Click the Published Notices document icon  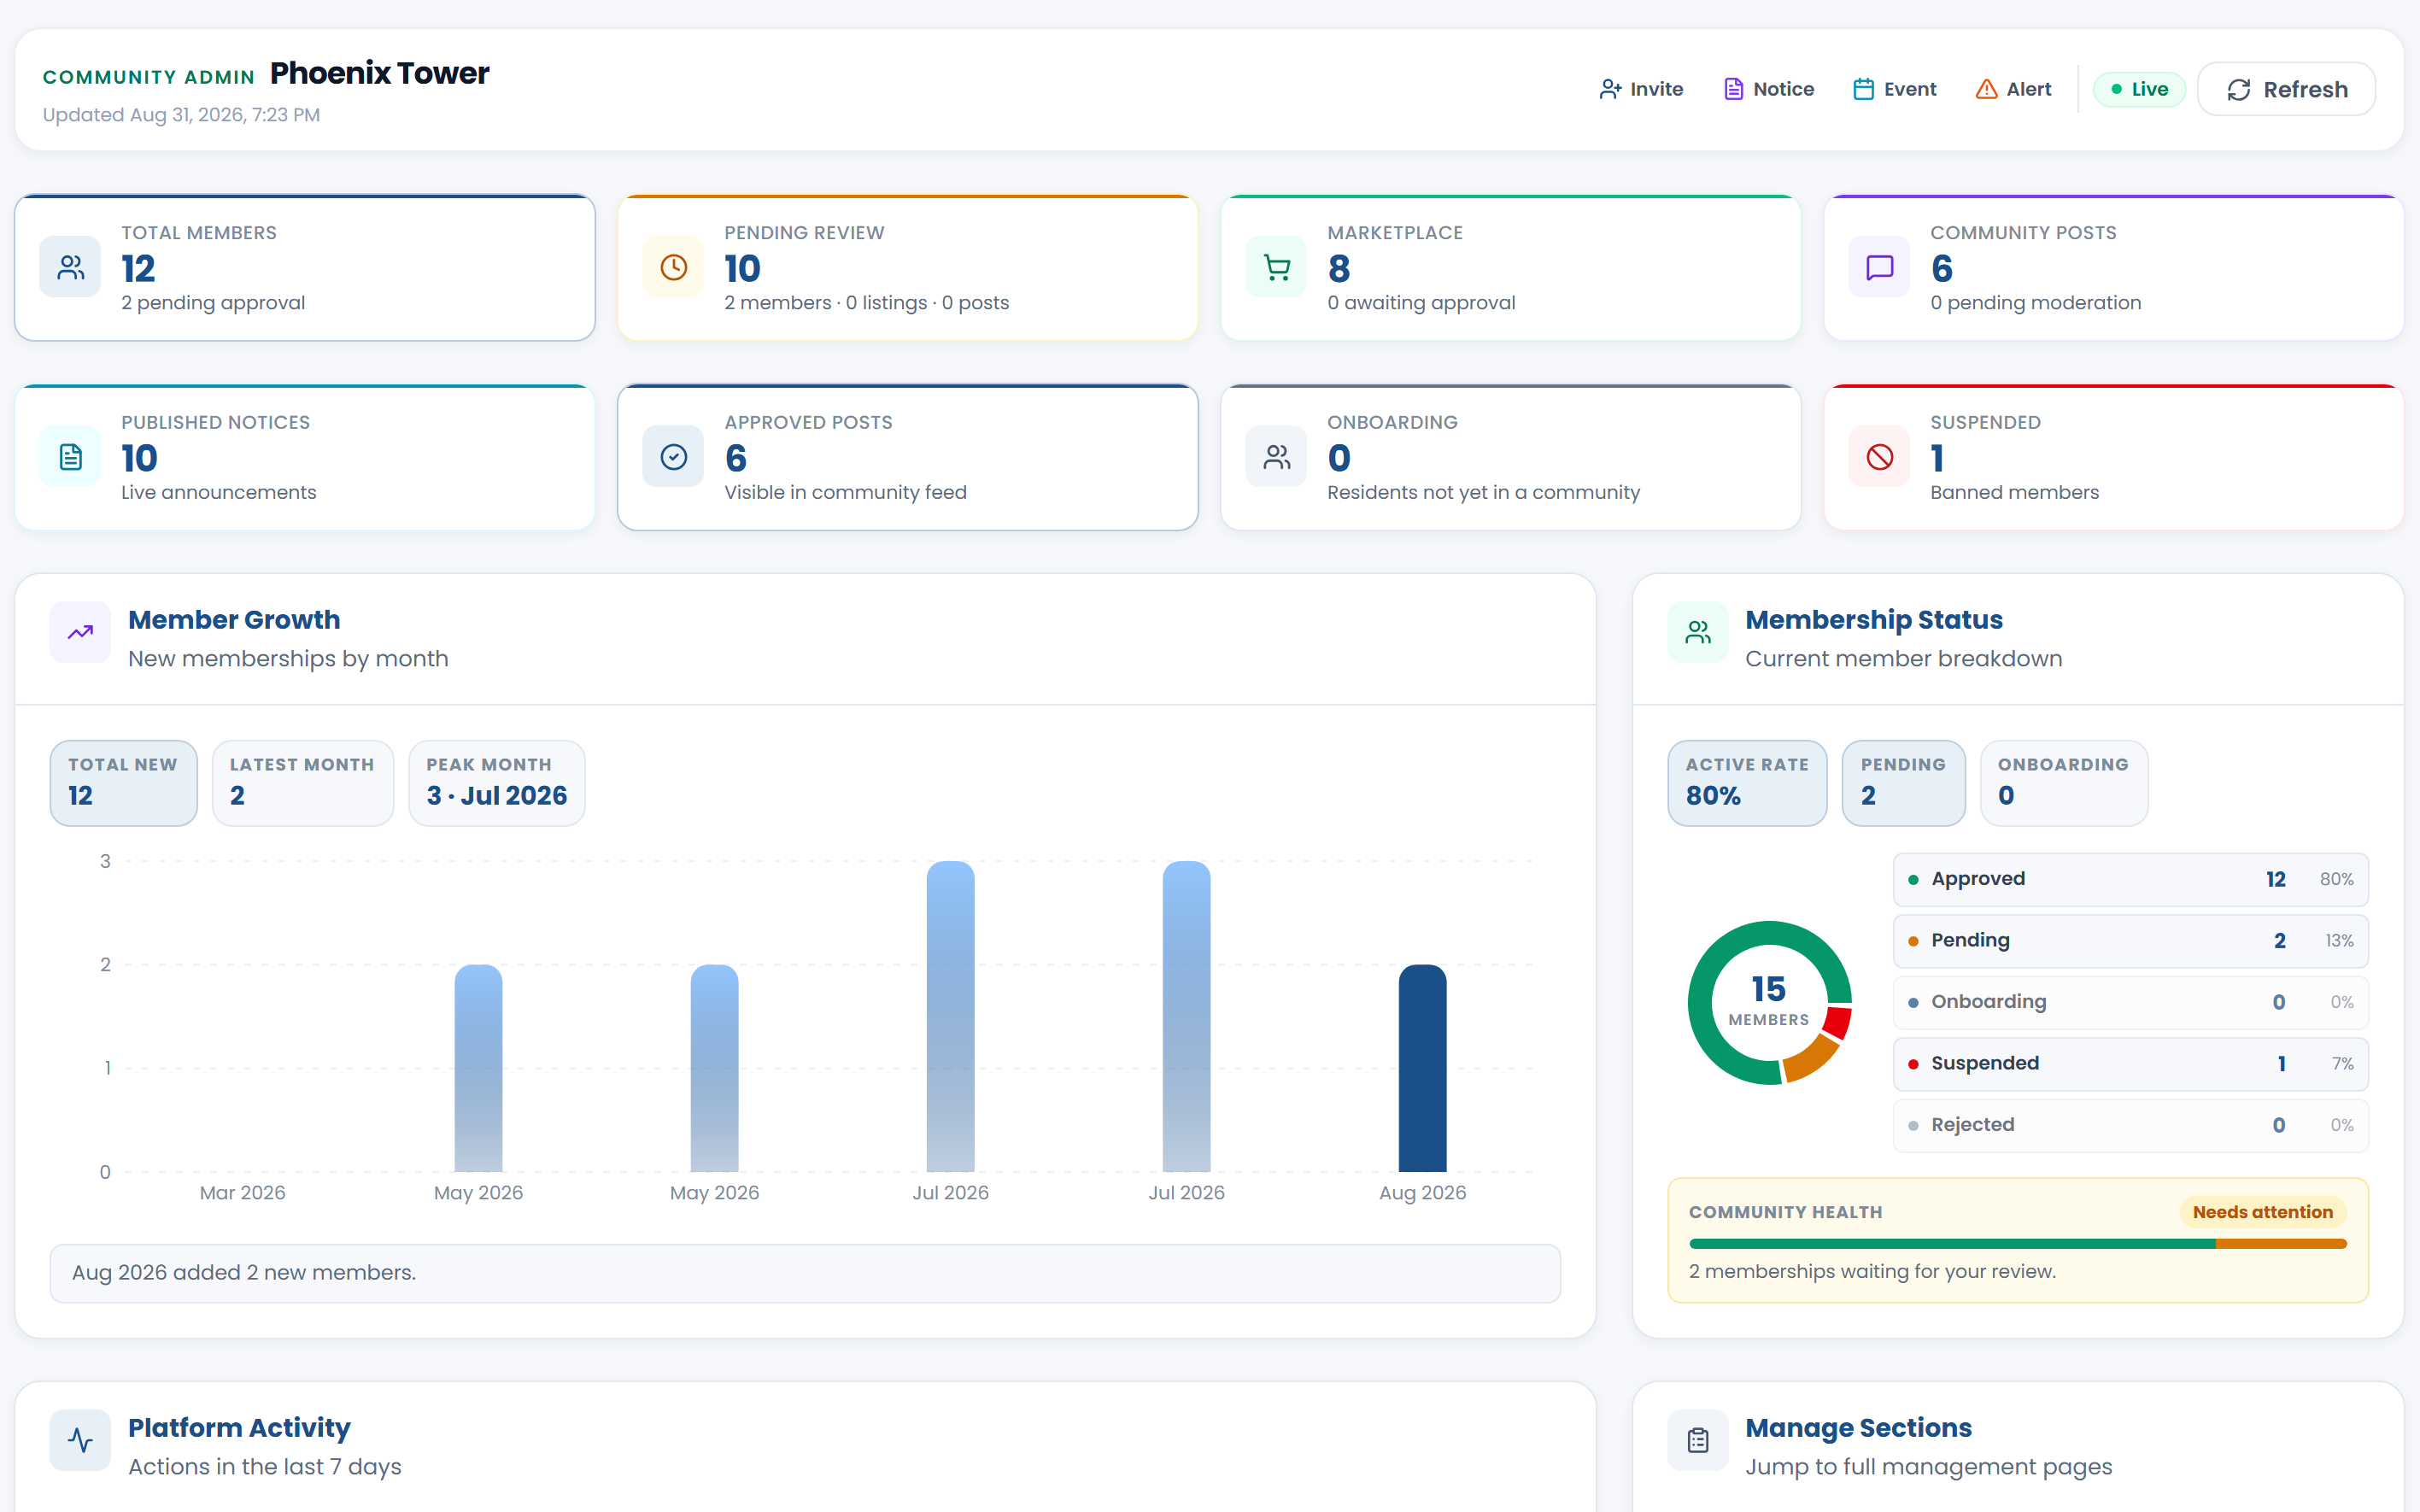point(70,457)
